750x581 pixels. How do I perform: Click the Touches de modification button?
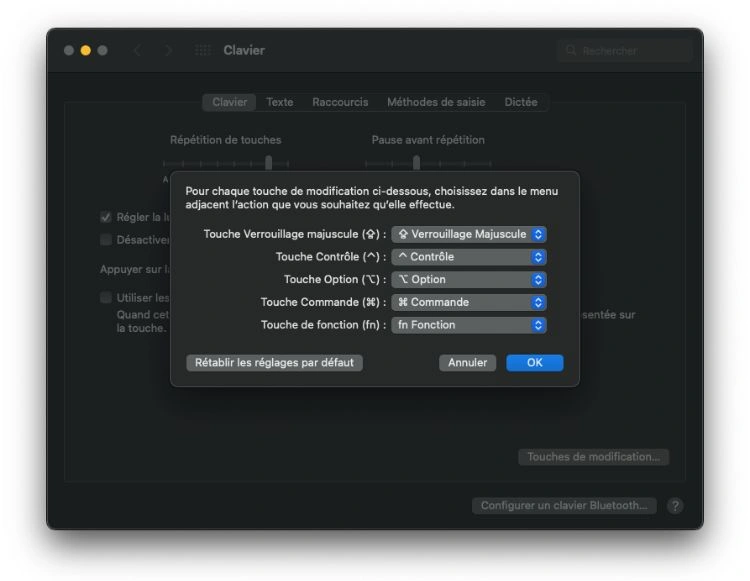[x=594, y=457]
